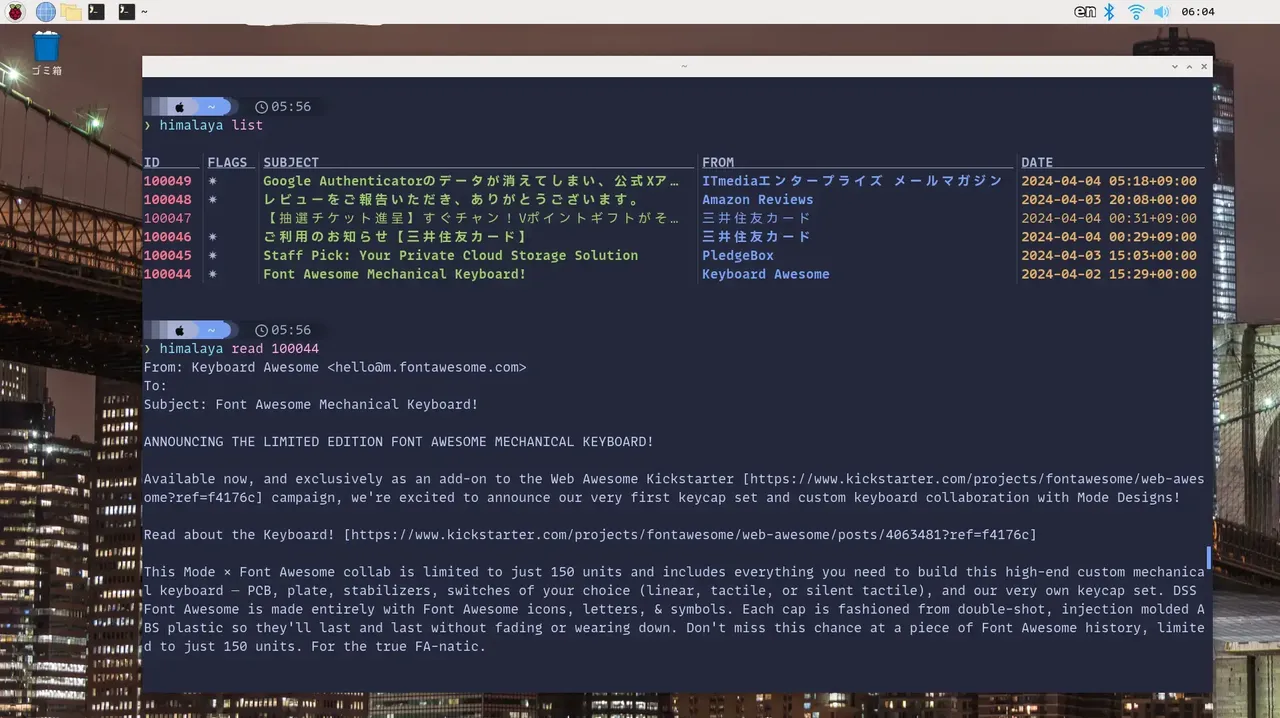Click the date 2024-04-02 15:29+00:00
Viewport: 1280px width, 718px height.
[x=1109, y=274]
